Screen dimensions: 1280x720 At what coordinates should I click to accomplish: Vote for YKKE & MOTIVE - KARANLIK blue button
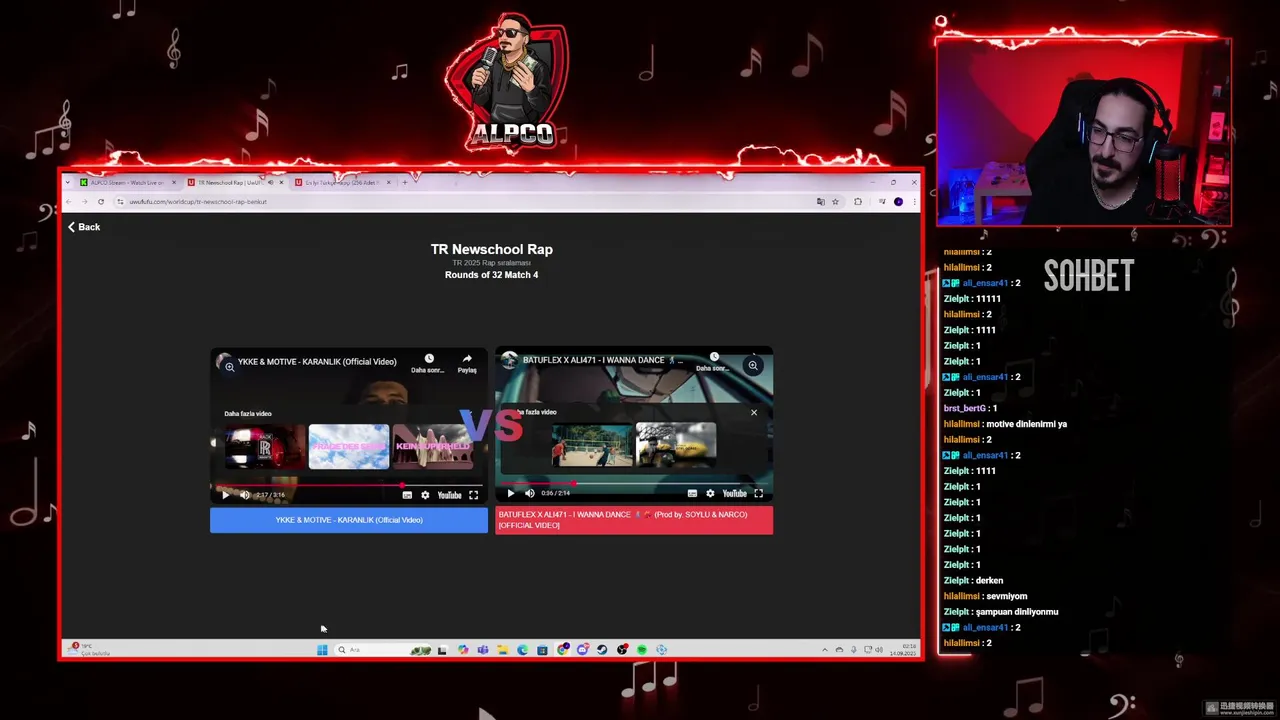(349, 520)
